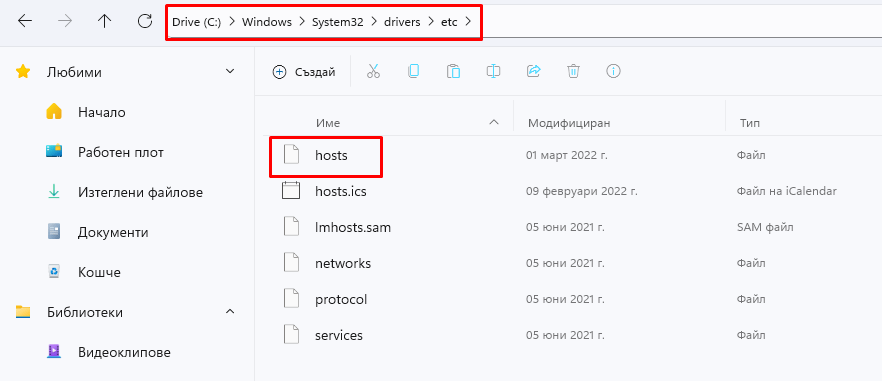Image resolution: width=882 pixels, height=381 pixels.
Task: Click the Видеоклипове video icon
Action: (x=54, y=352)
